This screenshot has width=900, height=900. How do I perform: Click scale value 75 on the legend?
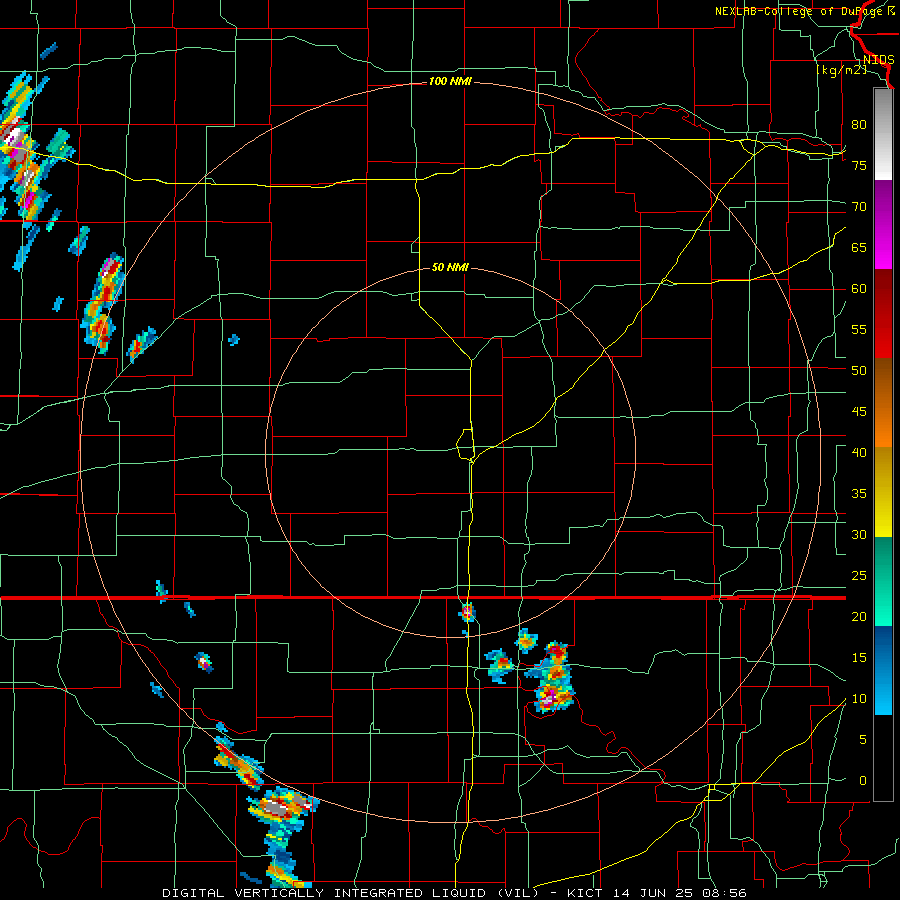click(859, 165)
